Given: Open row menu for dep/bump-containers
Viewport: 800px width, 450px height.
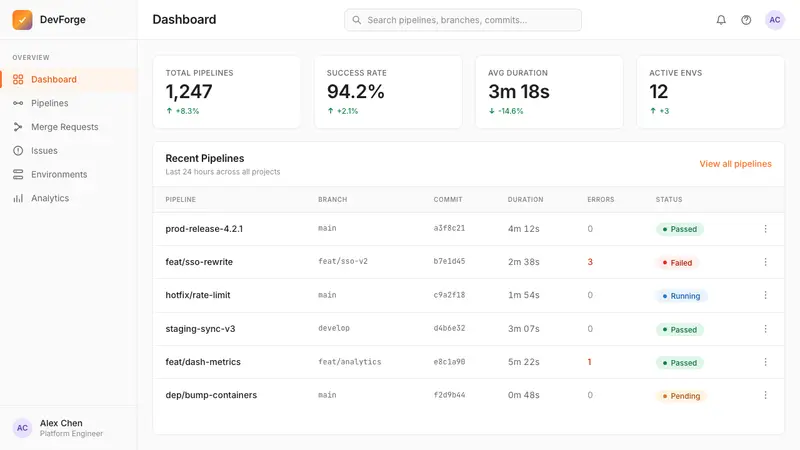Looking at the screenshot, I should pos(765,395).
